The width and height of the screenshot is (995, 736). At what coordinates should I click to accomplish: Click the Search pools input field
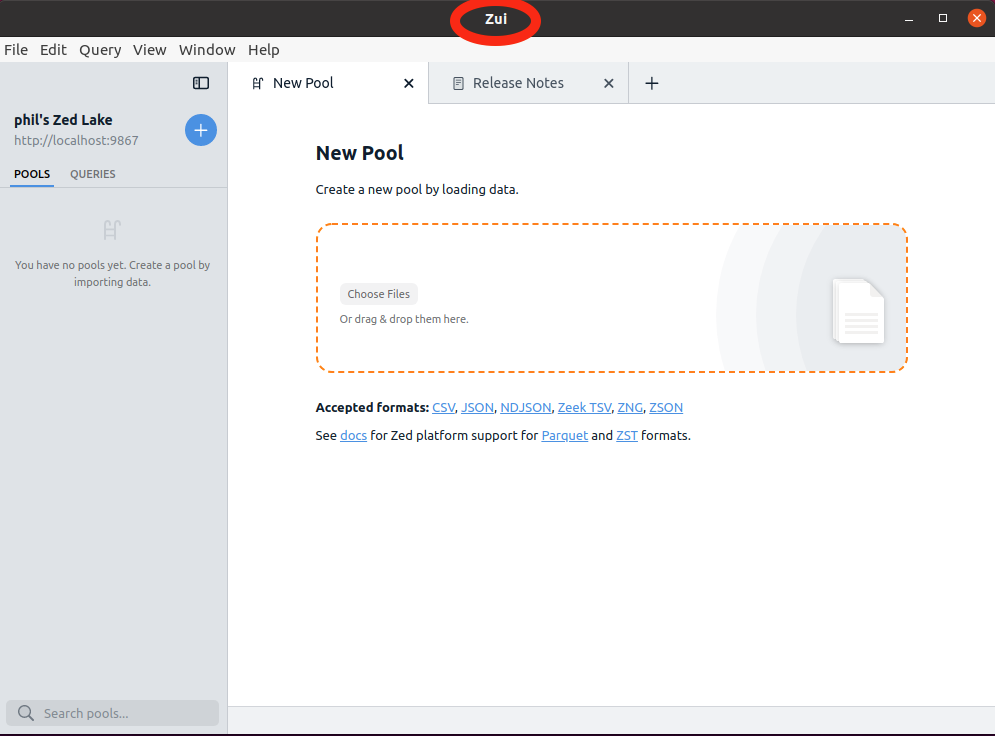pos(112,713)
